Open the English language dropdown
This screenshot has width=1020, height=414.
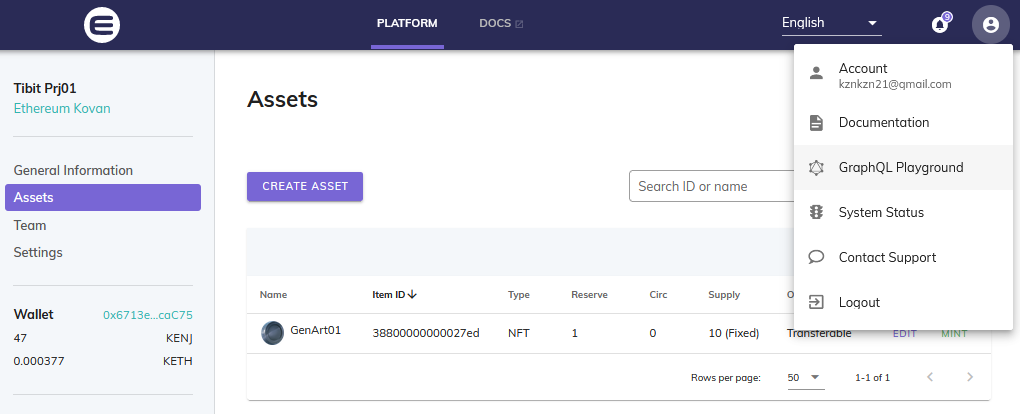830,23
